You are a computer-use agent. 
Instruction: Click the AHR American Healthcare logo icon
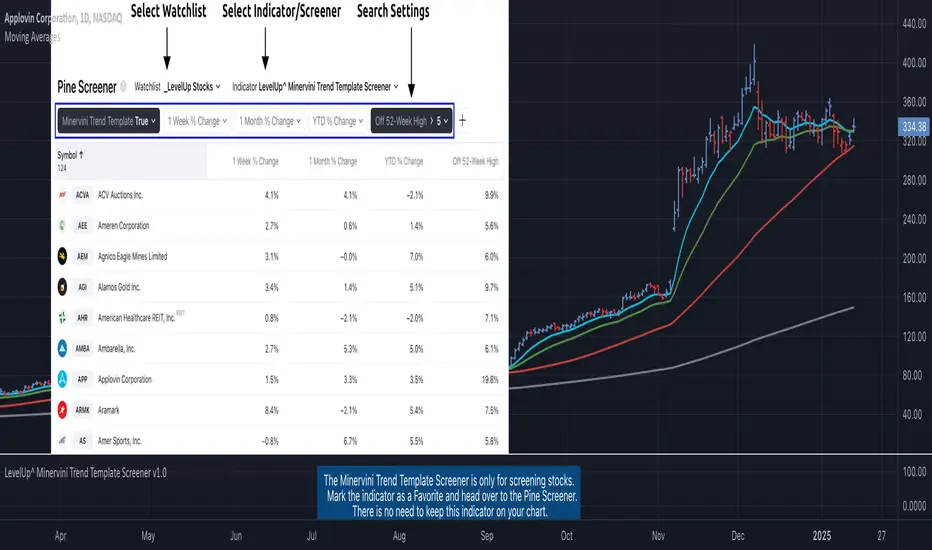point(62,318)
